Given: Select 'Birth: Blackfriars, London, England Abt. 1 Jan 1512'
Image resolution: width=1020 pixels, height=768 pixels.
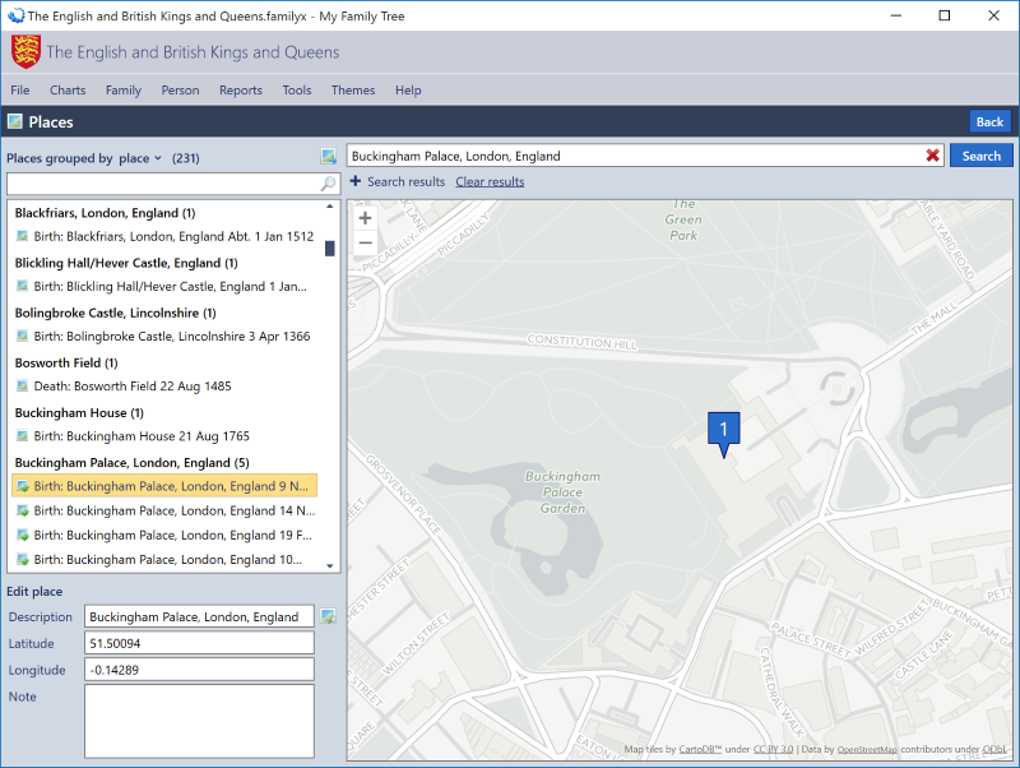Looking at the screenshot, I should (x=174, y=236).
